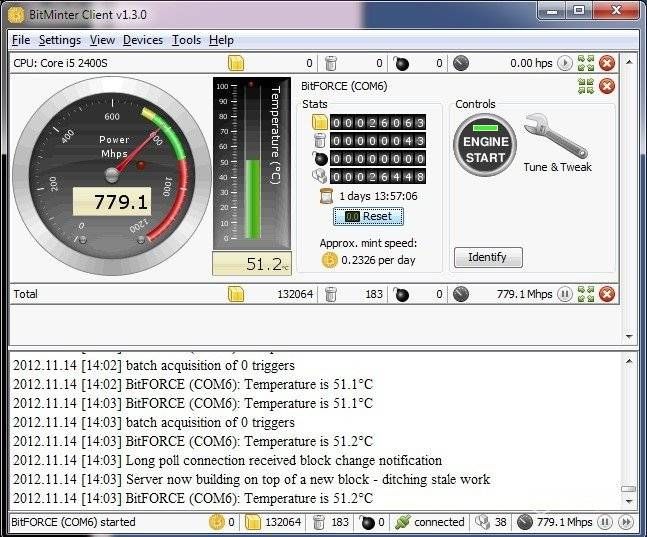Click the status bar rejected trash icon
The height and width of the screenshot is (537, 647).
(x=319, y=522)
